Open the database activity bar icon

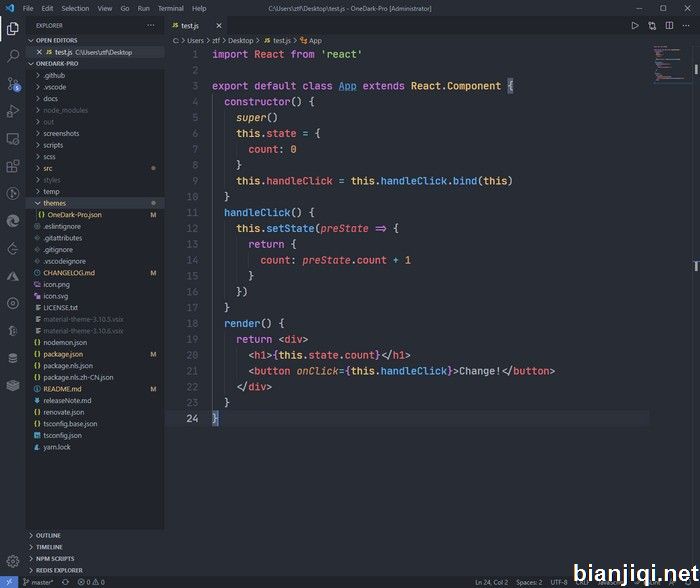pos(12,358)
